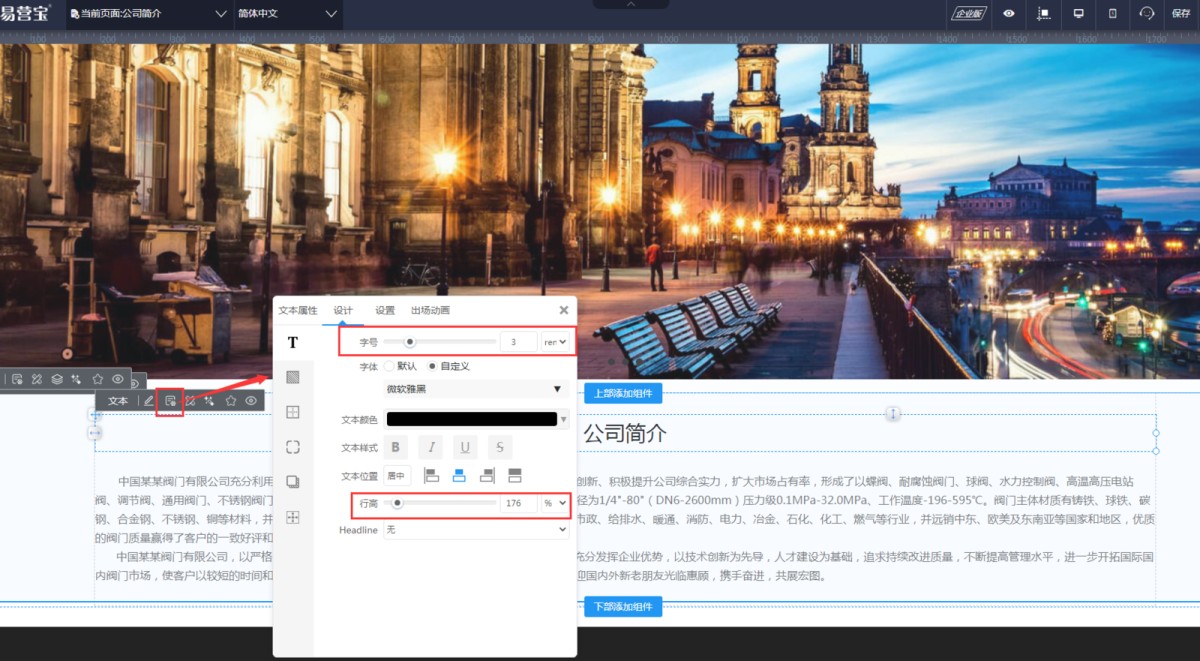Click the 保存 save button

[x=1181, y=13]
